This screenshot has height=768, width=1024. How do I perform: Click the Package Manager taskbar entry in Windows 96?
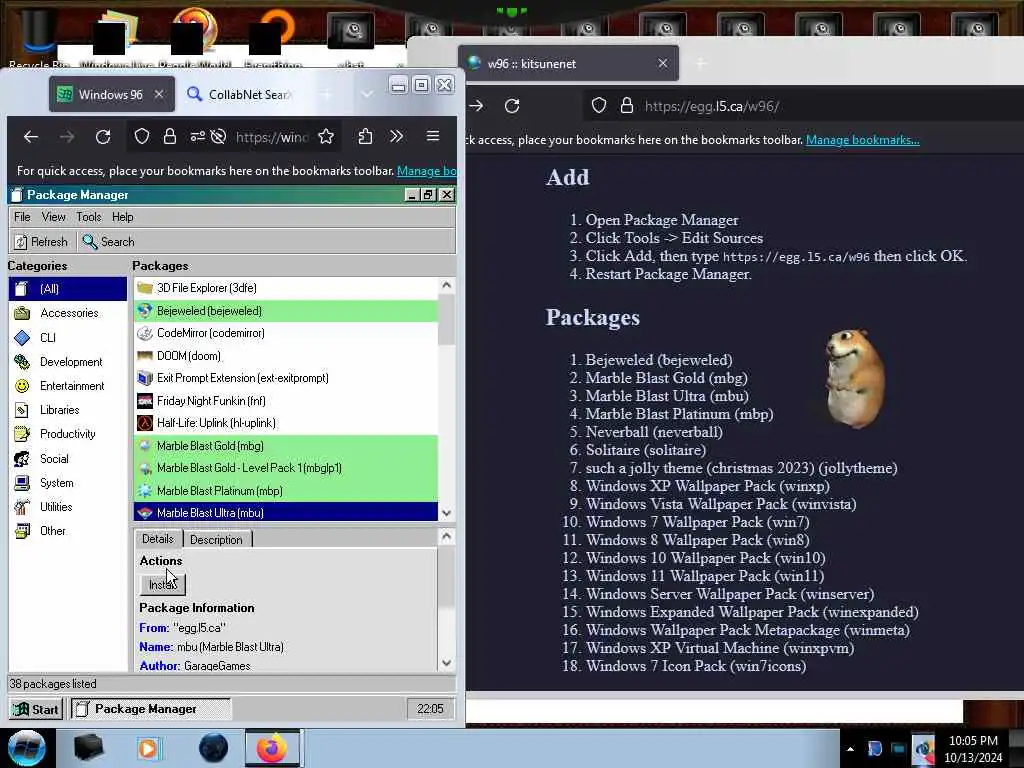point(151,709)
